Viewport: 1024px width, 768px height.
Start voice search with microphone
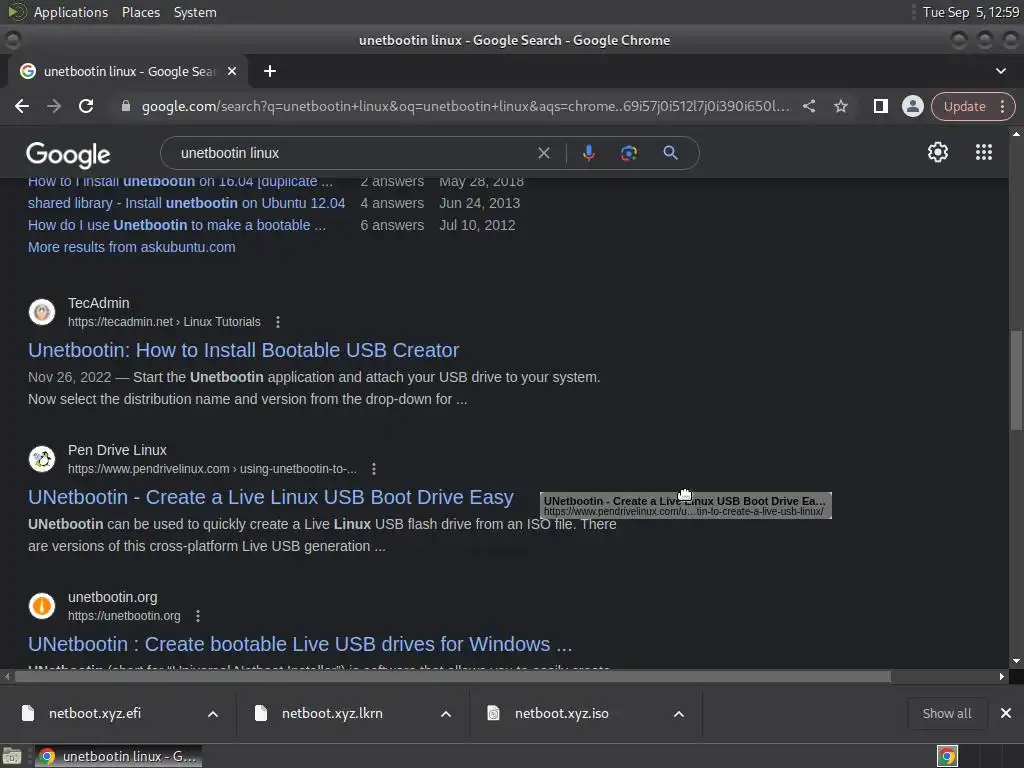588,153
